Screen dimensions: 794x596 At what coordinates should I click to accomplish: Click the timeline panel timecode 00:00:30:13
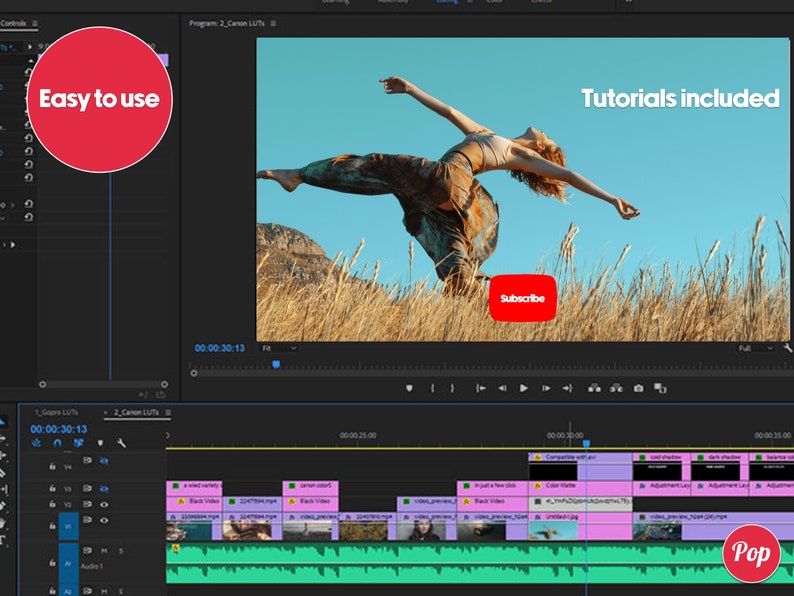click(59, 429)
